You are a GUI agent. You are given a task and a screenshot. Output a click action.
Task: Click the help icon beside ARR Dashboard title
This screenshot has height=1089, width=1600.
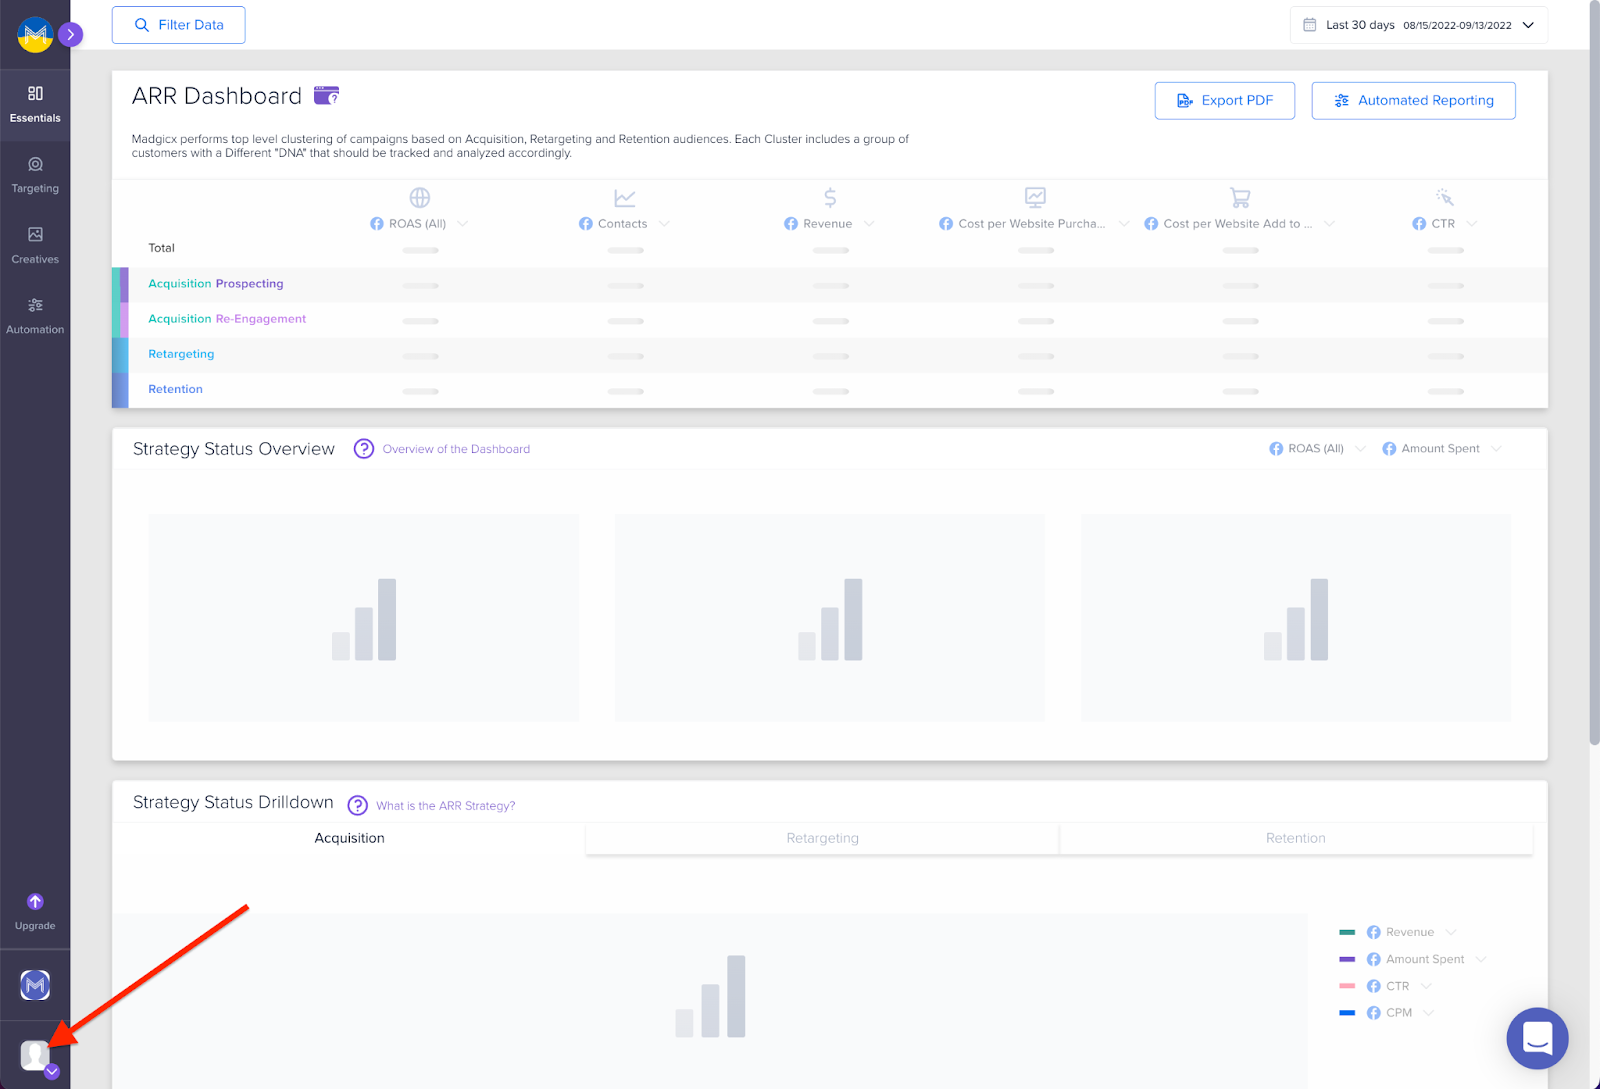[325, 94]
